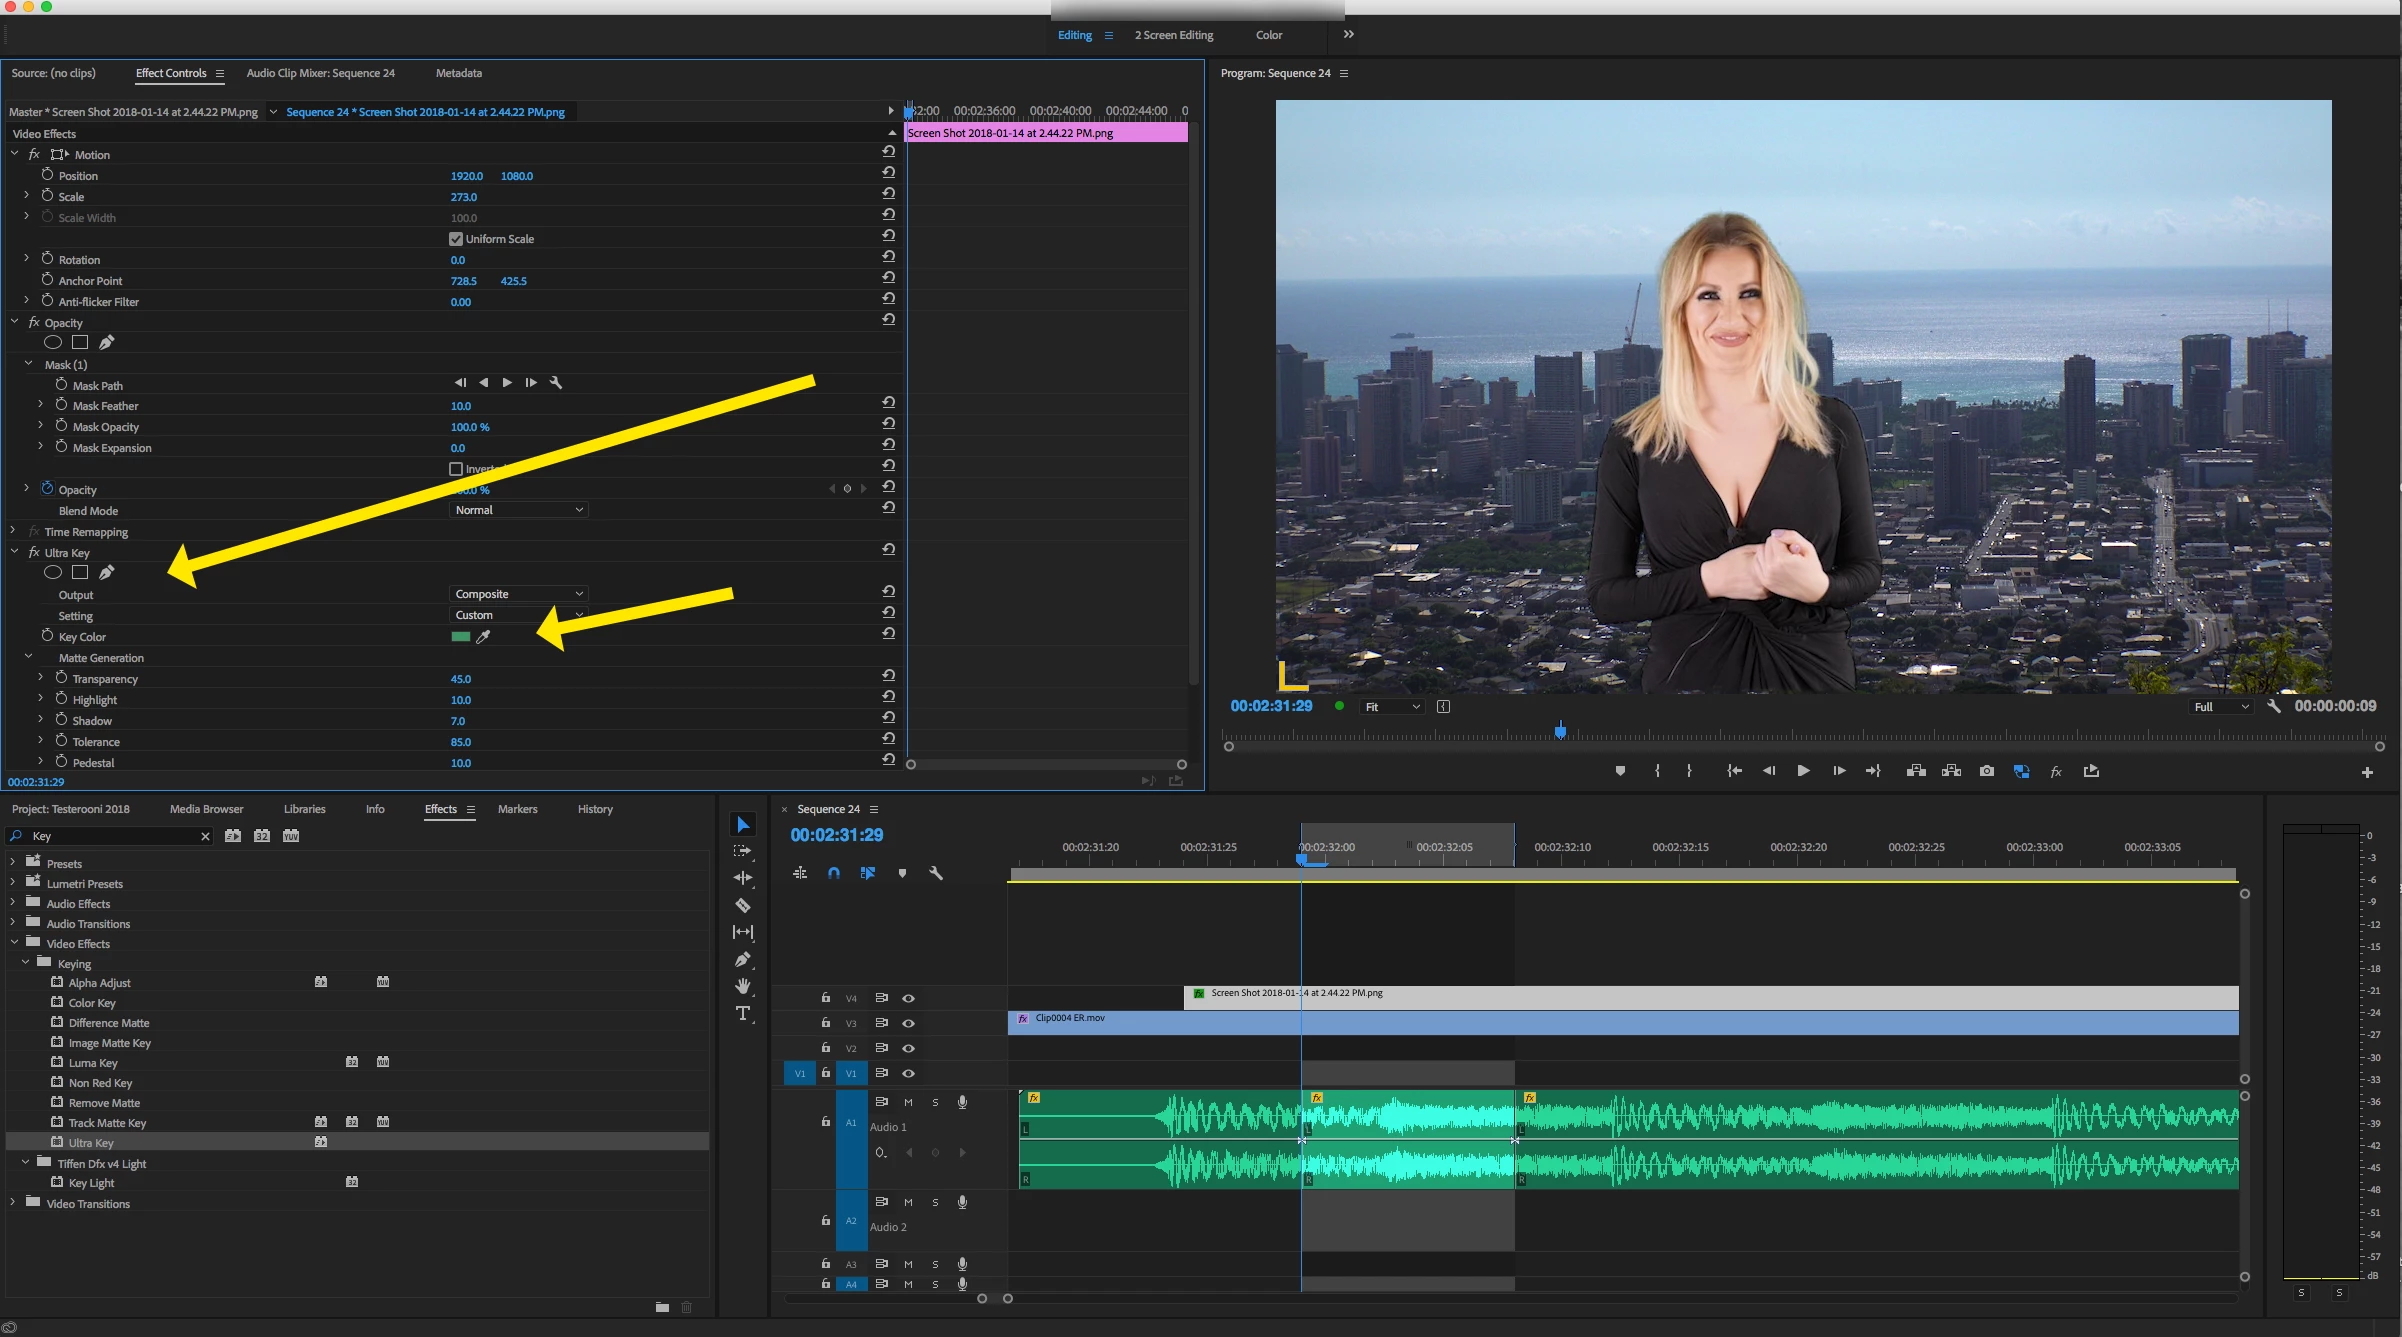Viewport: 2402px width, 1337px height.
Task: Open the Ultra Key Output dropdown
Action: tap(518, 594)
